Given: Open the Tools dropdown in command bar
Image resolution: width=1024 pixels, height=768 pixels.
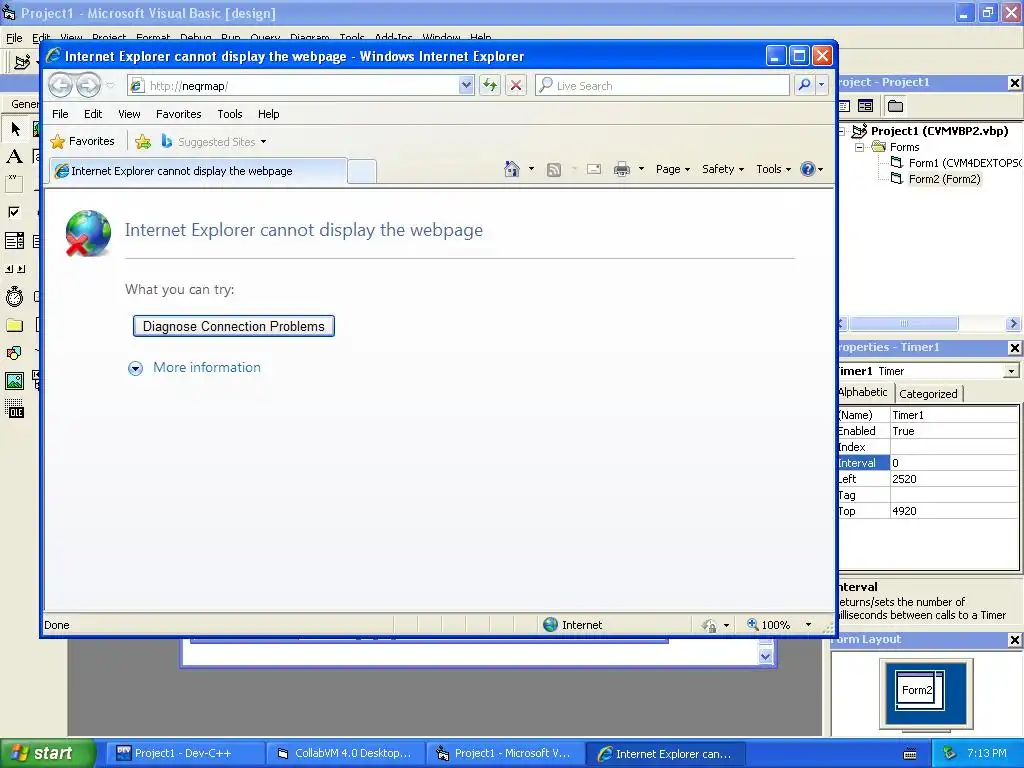Looking at the screenshot, I should (773, 169).
